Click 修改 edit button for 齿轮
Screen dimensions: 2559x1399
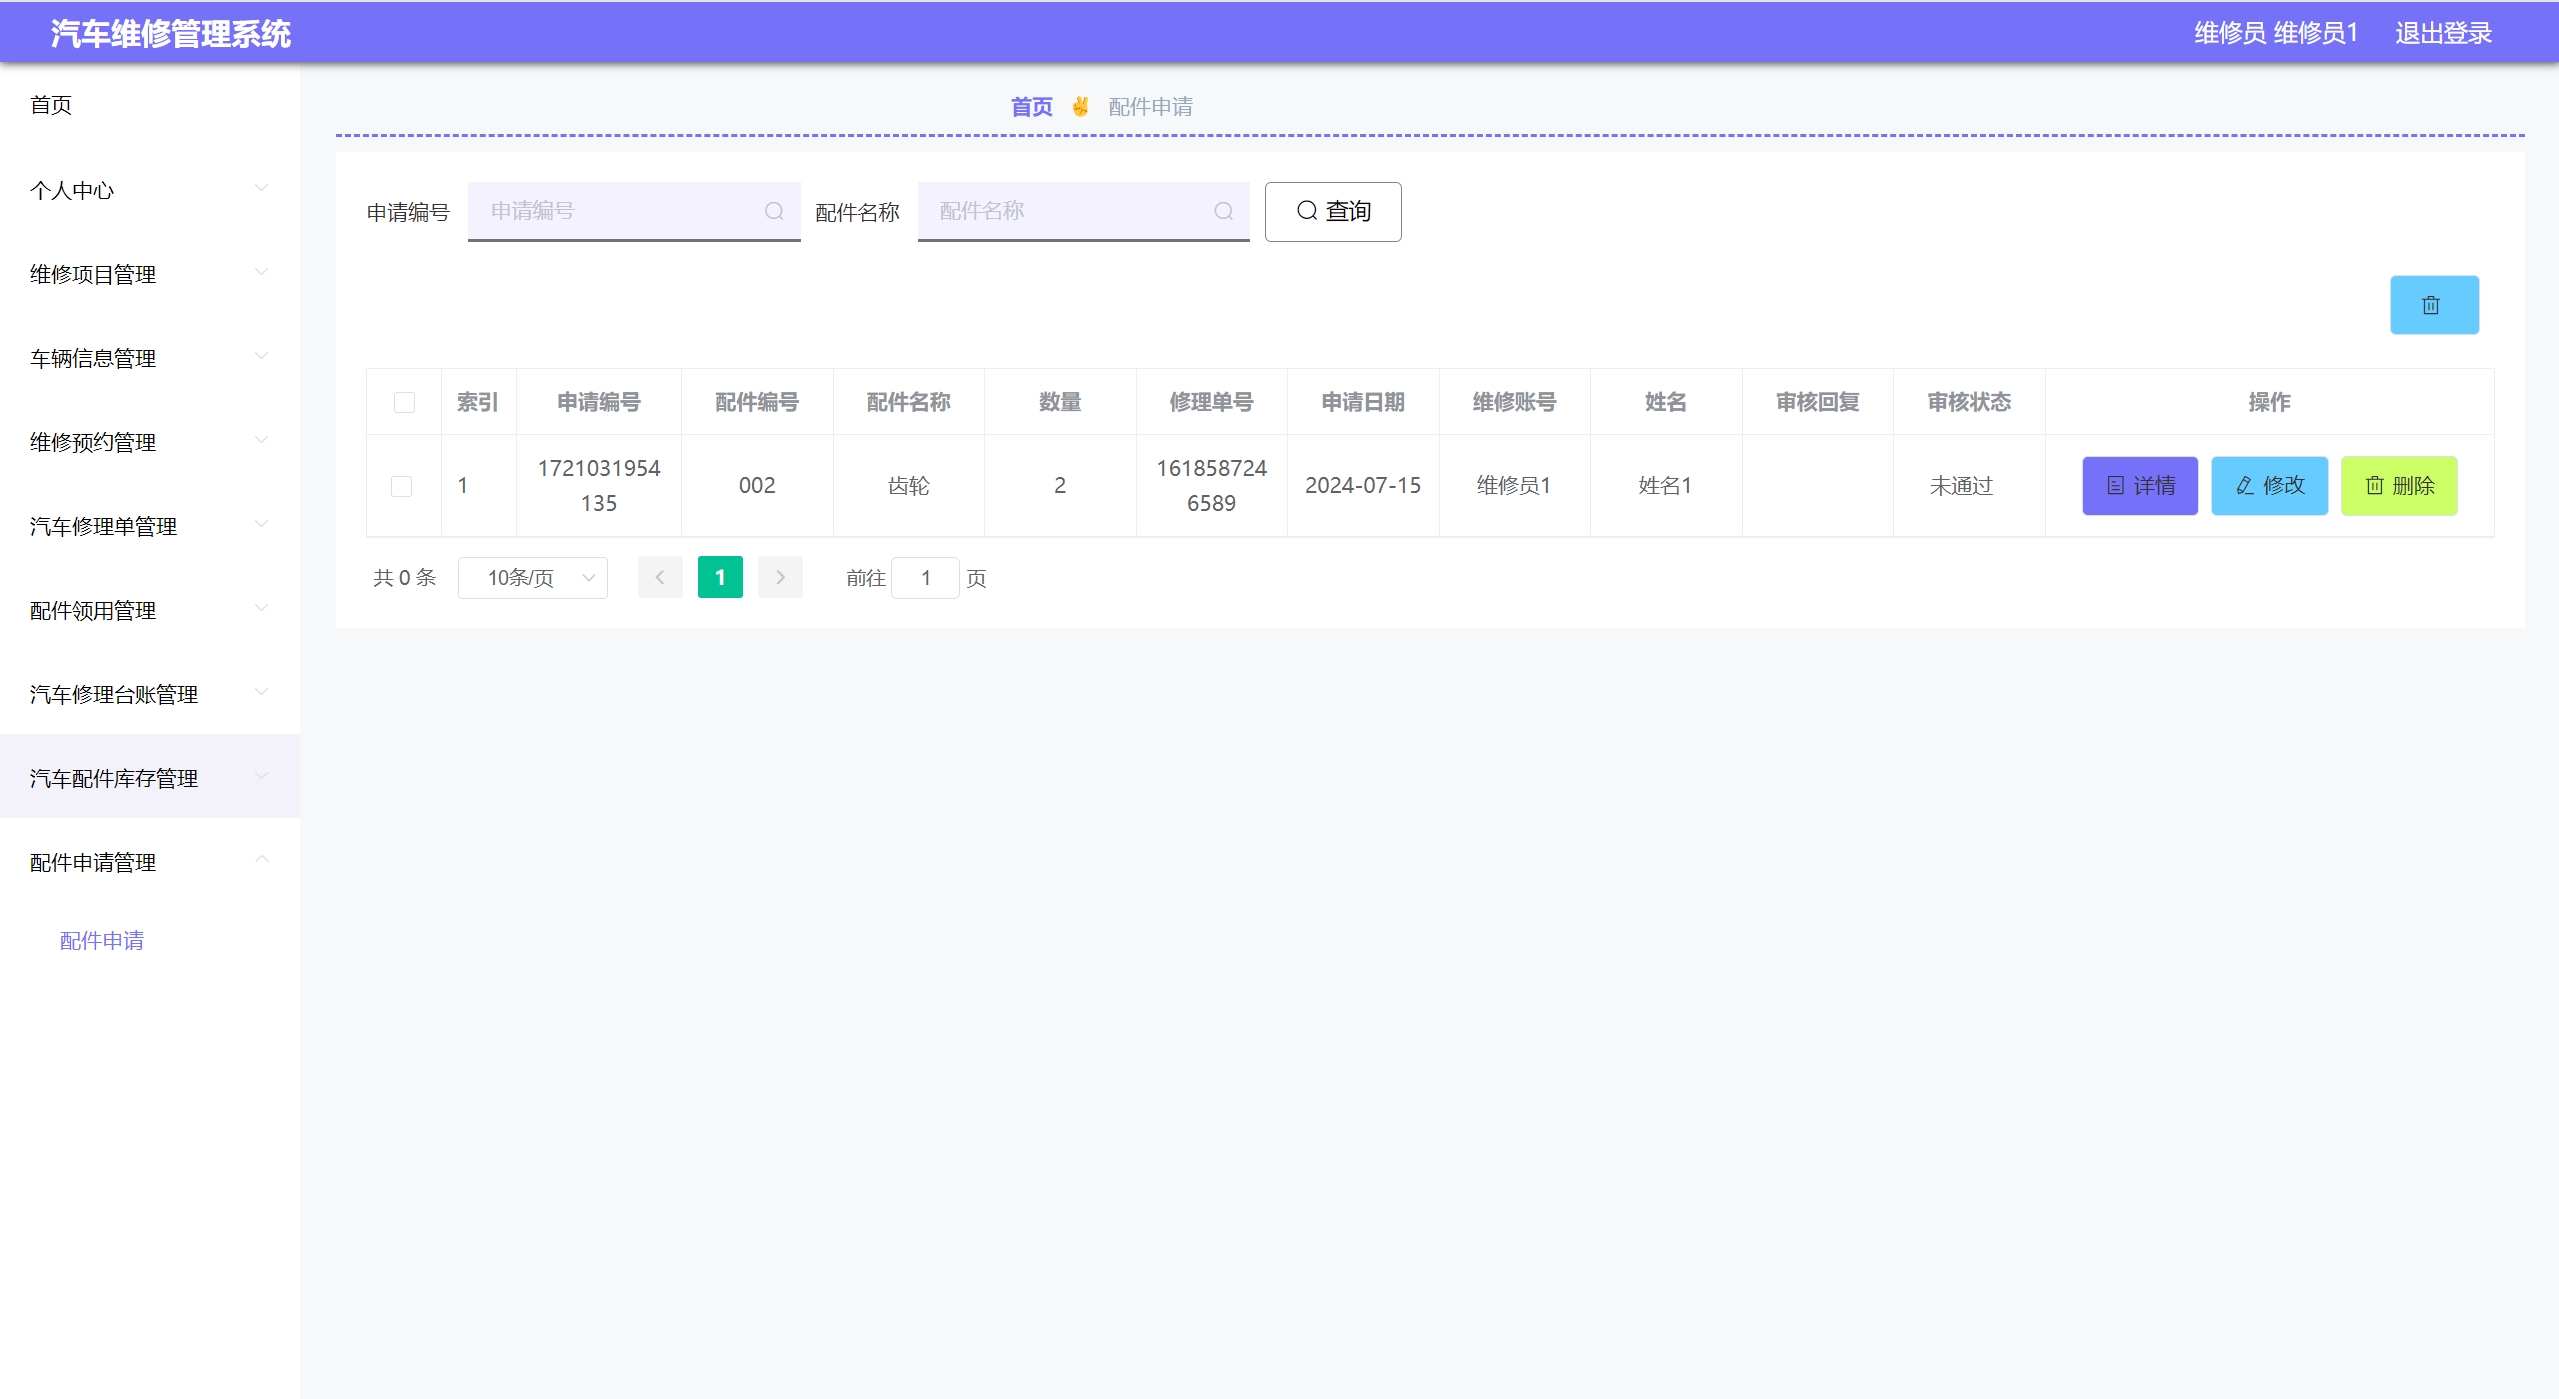[2268, 486]
